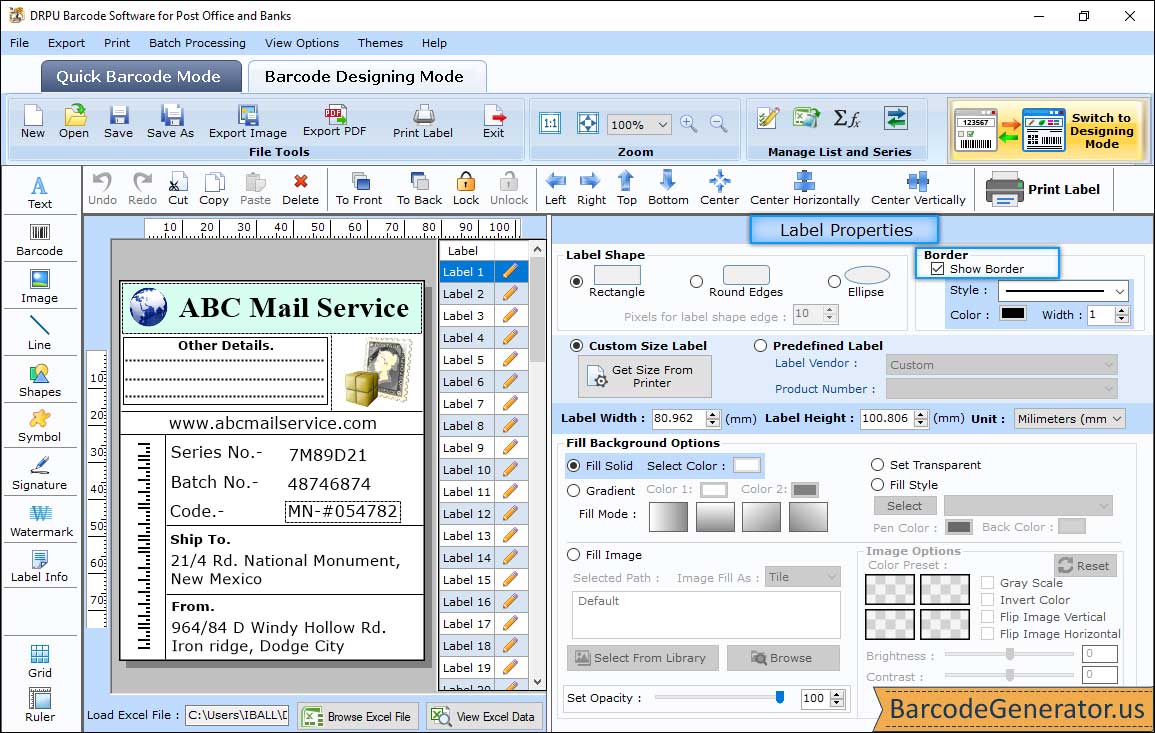Screen dimensions: 1155x733
Task: Add a Signature element
Action: coord(40,474)
